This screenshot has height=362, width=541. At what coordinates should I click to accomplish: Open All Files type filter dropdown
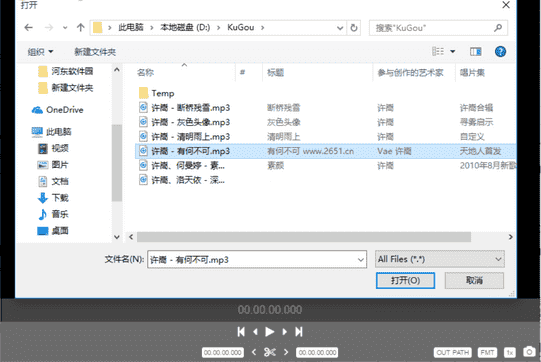click(x=440, y=259)
